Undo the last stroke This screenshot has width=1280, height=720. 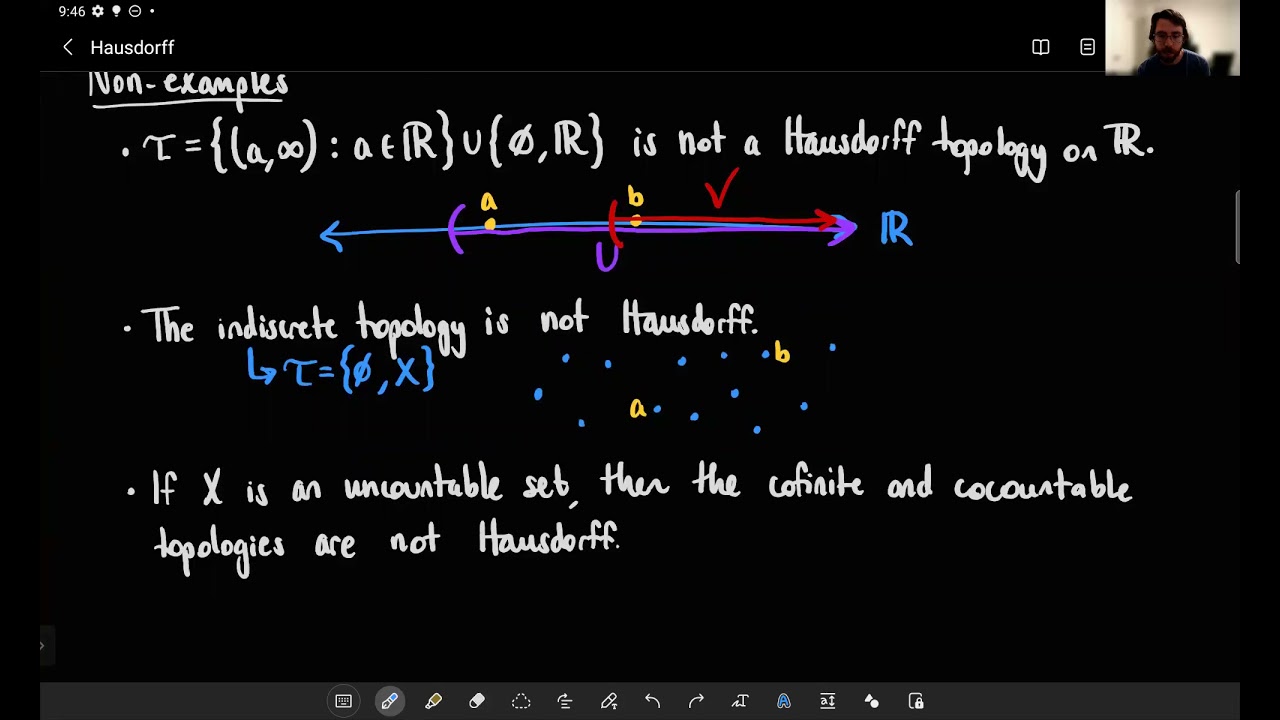click(652, 701)
